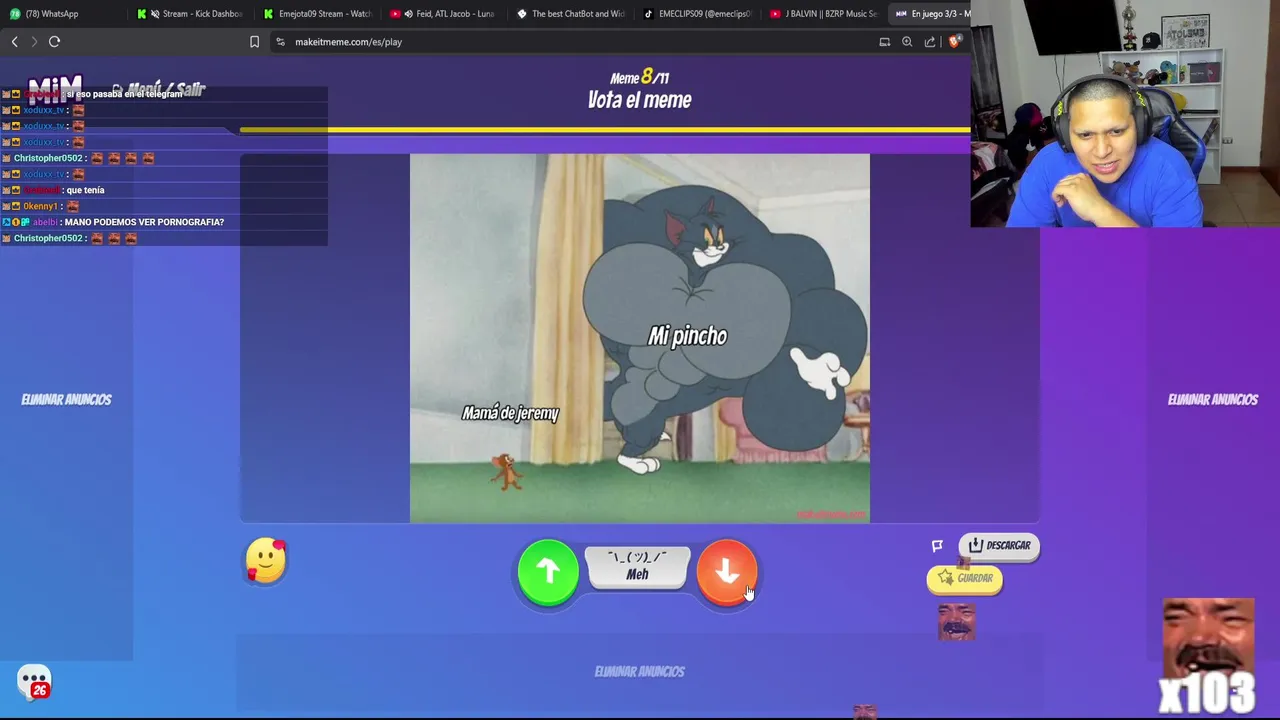Bookmark the page with the bookmark icon

(x=254, y=41)
